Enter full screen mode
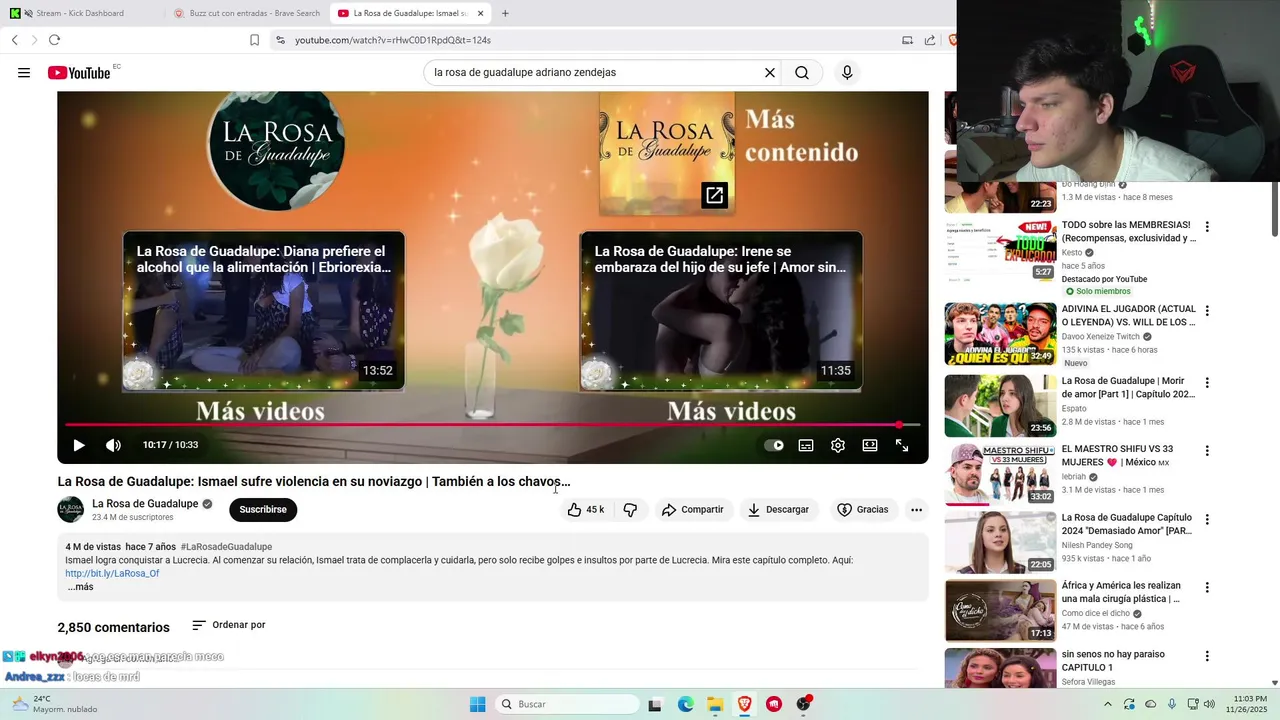This screenshot has height=720, width=1280. coord(902,445)
